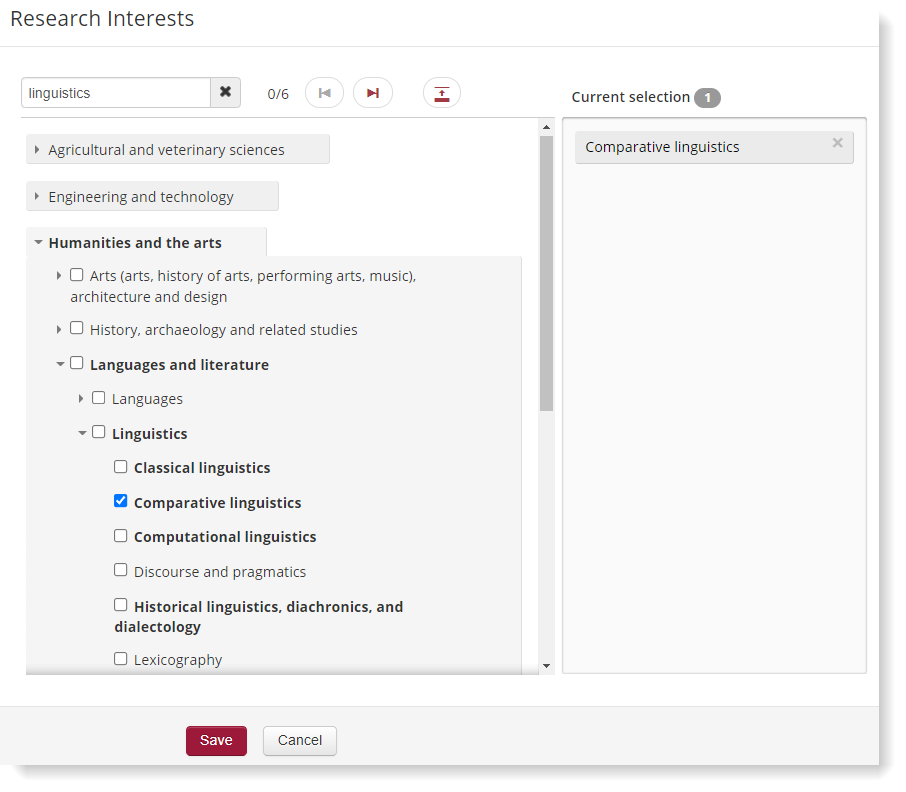
Task: Tick the Classical linguistics checkbox
Action: point(121,467)
